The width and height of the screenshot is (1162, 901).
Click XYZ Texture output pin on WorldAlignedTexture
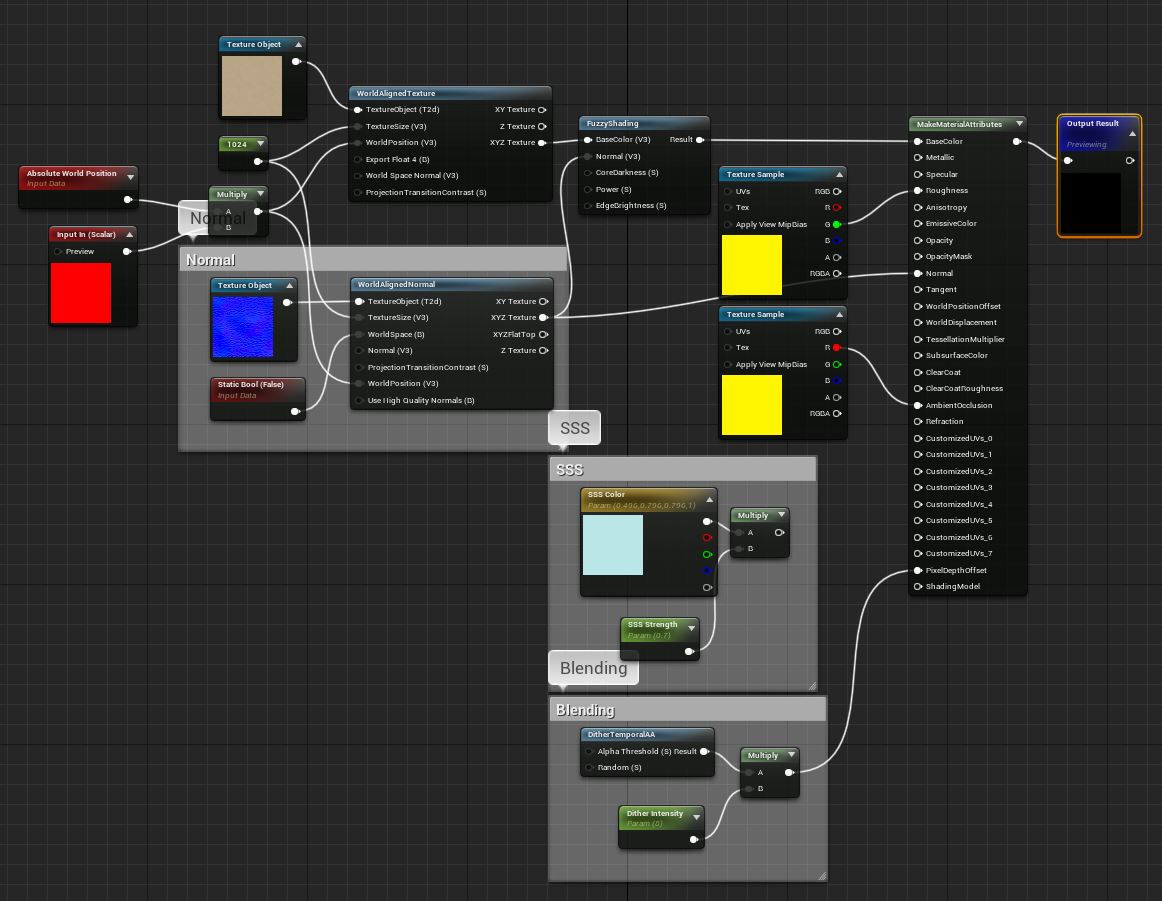coord(543,143)
